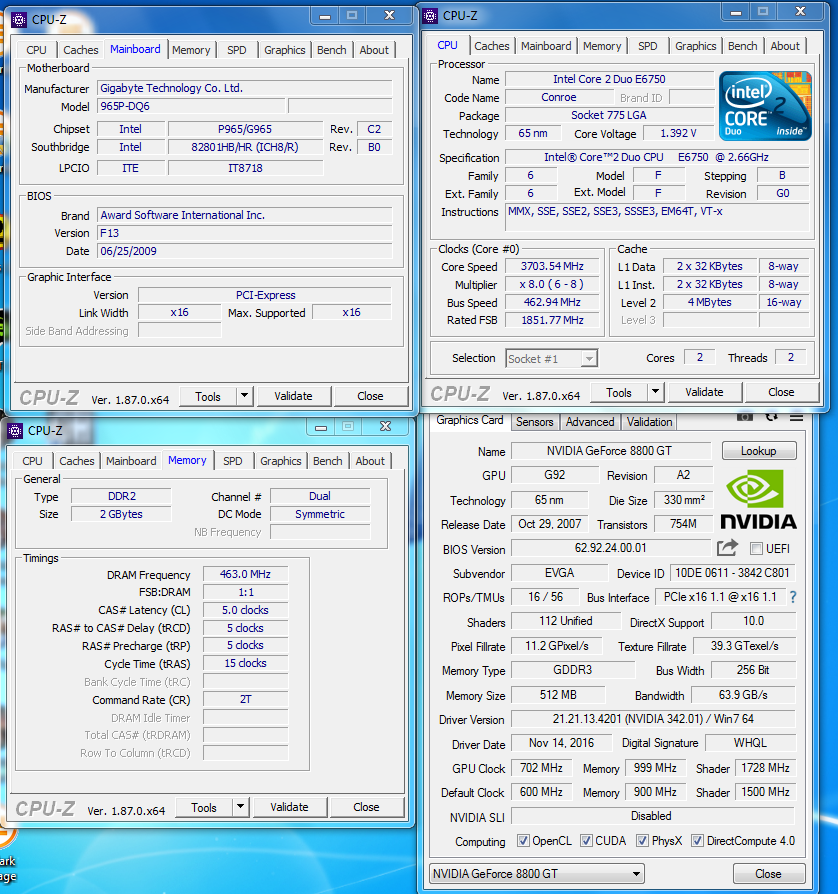The image size is (838, 894).
Task: Click Validate in the Memory CPU-Z window
Action: (x=289, y=807)
